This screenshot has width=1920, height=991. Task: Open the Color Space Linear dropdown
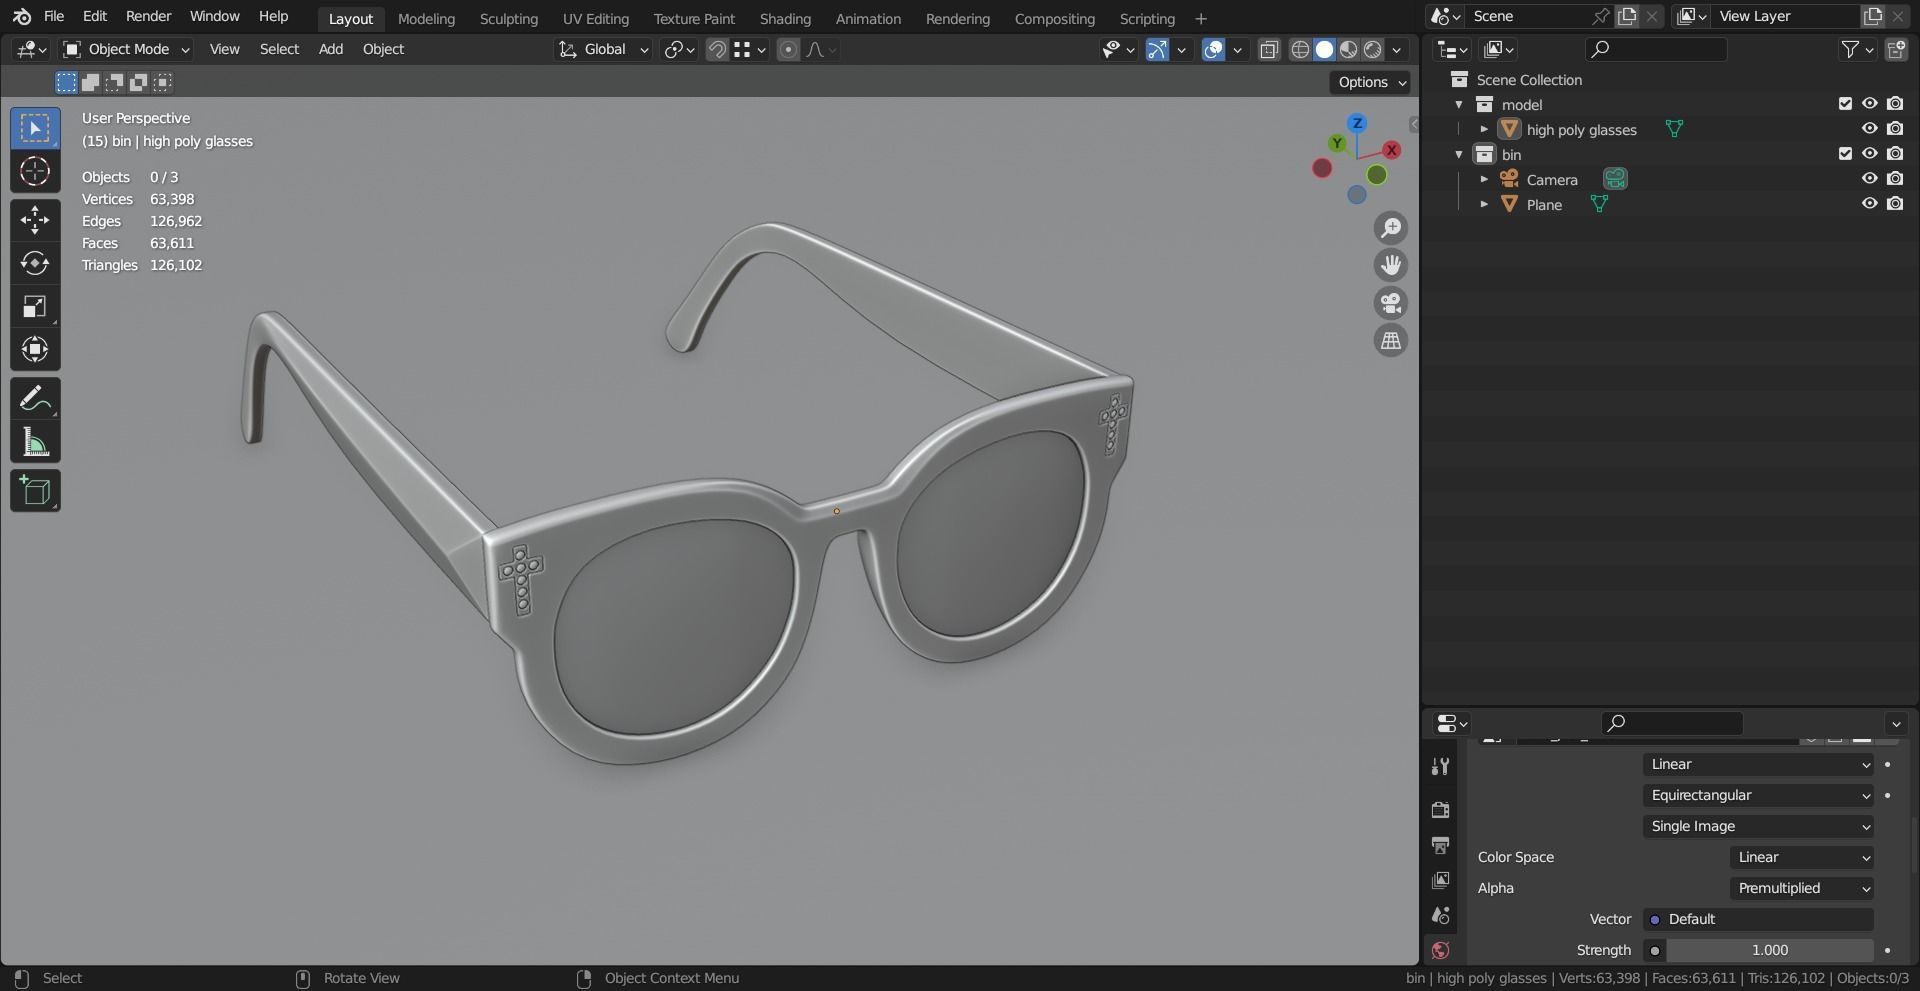(x=1802, y=857)
